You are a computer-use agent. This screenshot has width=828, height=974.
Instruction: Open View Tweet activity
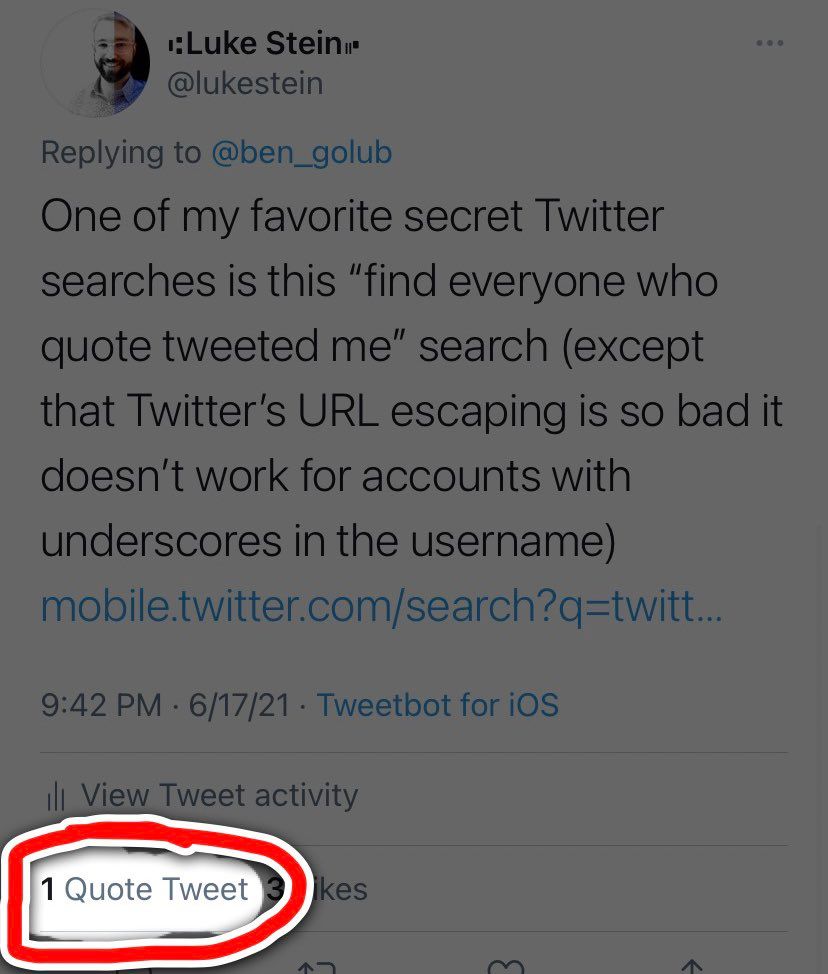click(219, 796)
